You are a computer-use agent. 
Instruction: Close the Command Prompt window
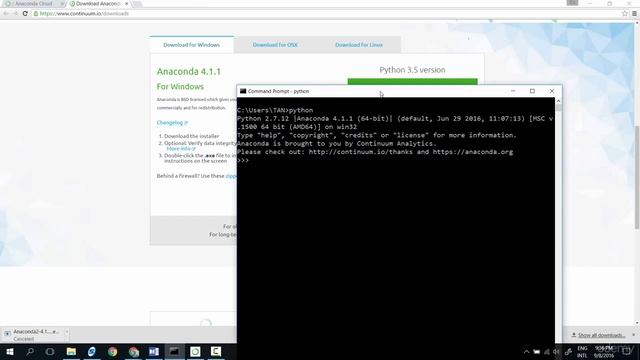[x=552, y=91]
